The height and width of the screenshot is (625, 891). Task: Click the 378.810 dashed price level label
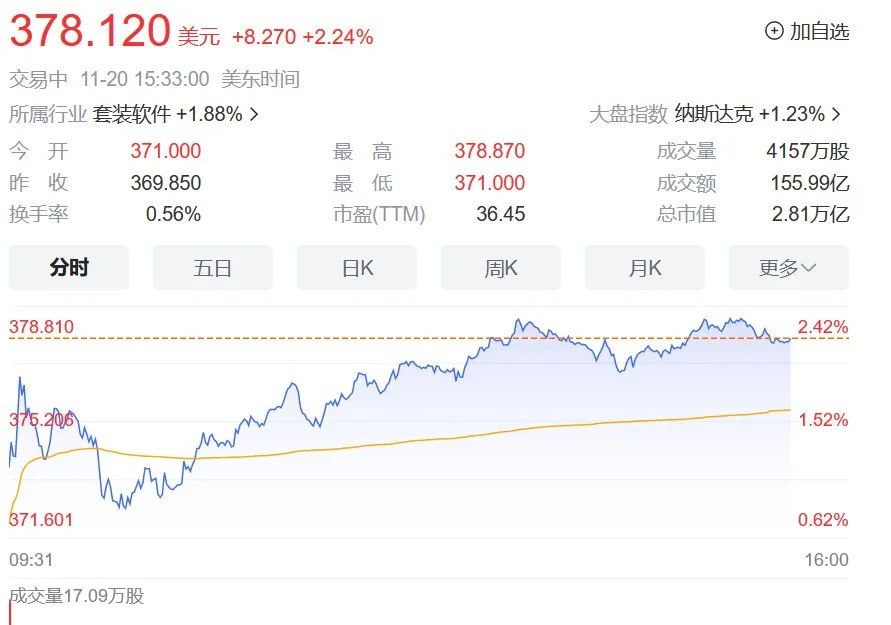[x=41, y=327]
